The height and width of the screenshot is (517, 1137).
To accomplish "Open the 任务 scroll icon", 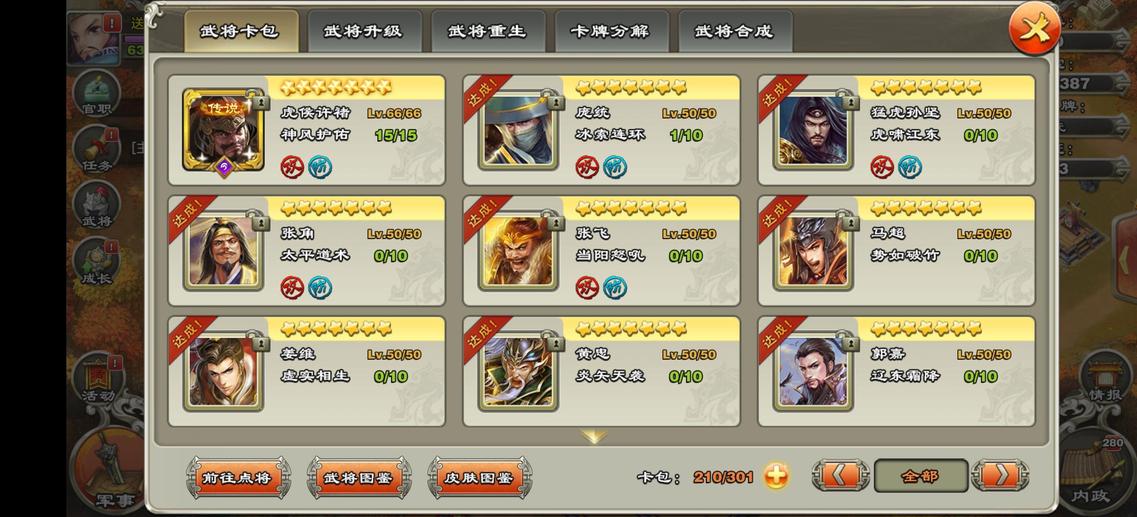I will 96,150.
